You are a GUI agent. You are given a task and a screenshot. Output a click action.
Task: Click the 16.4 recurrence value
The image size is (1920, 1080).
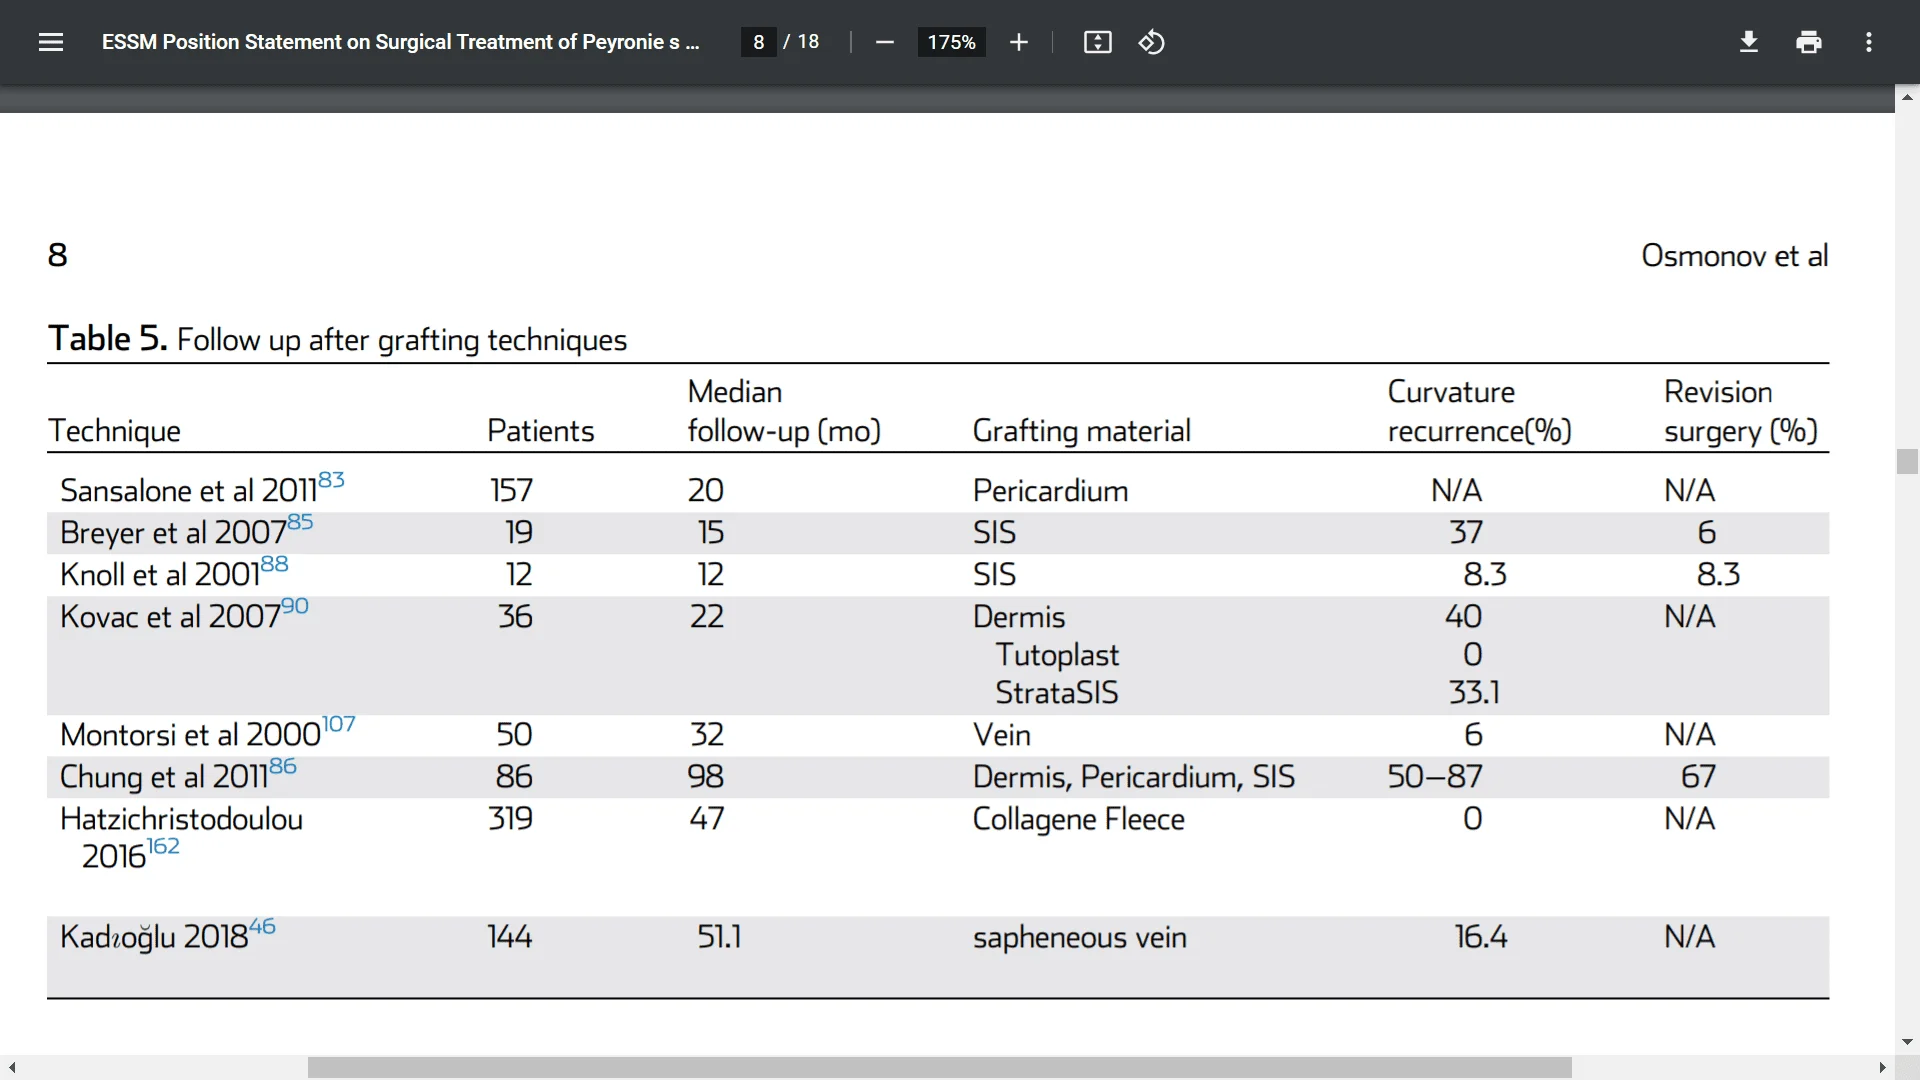tap(1480, 937)
